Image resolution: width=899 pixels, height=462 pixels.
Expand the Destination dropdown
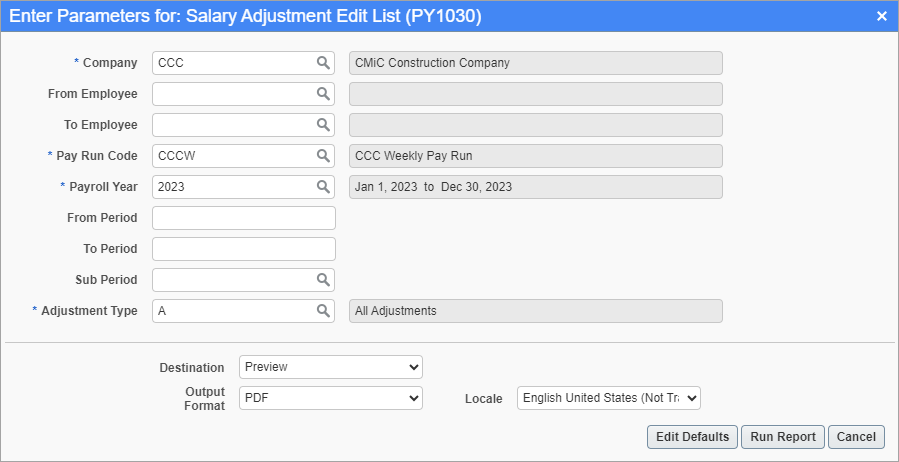tap(331, 367)
